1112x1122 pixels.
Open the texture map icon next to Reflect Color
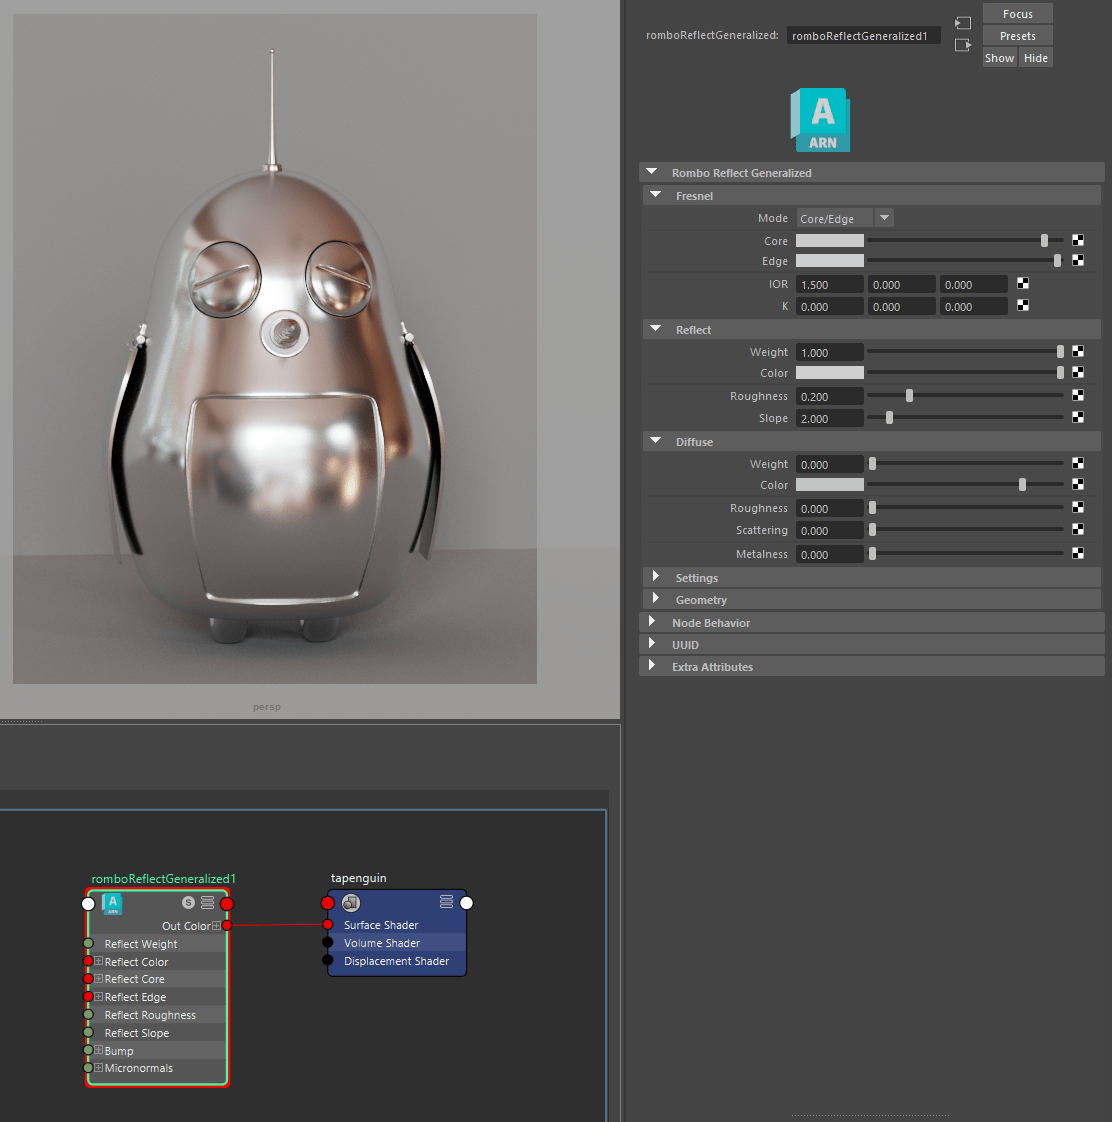[x=1078, y=372]
